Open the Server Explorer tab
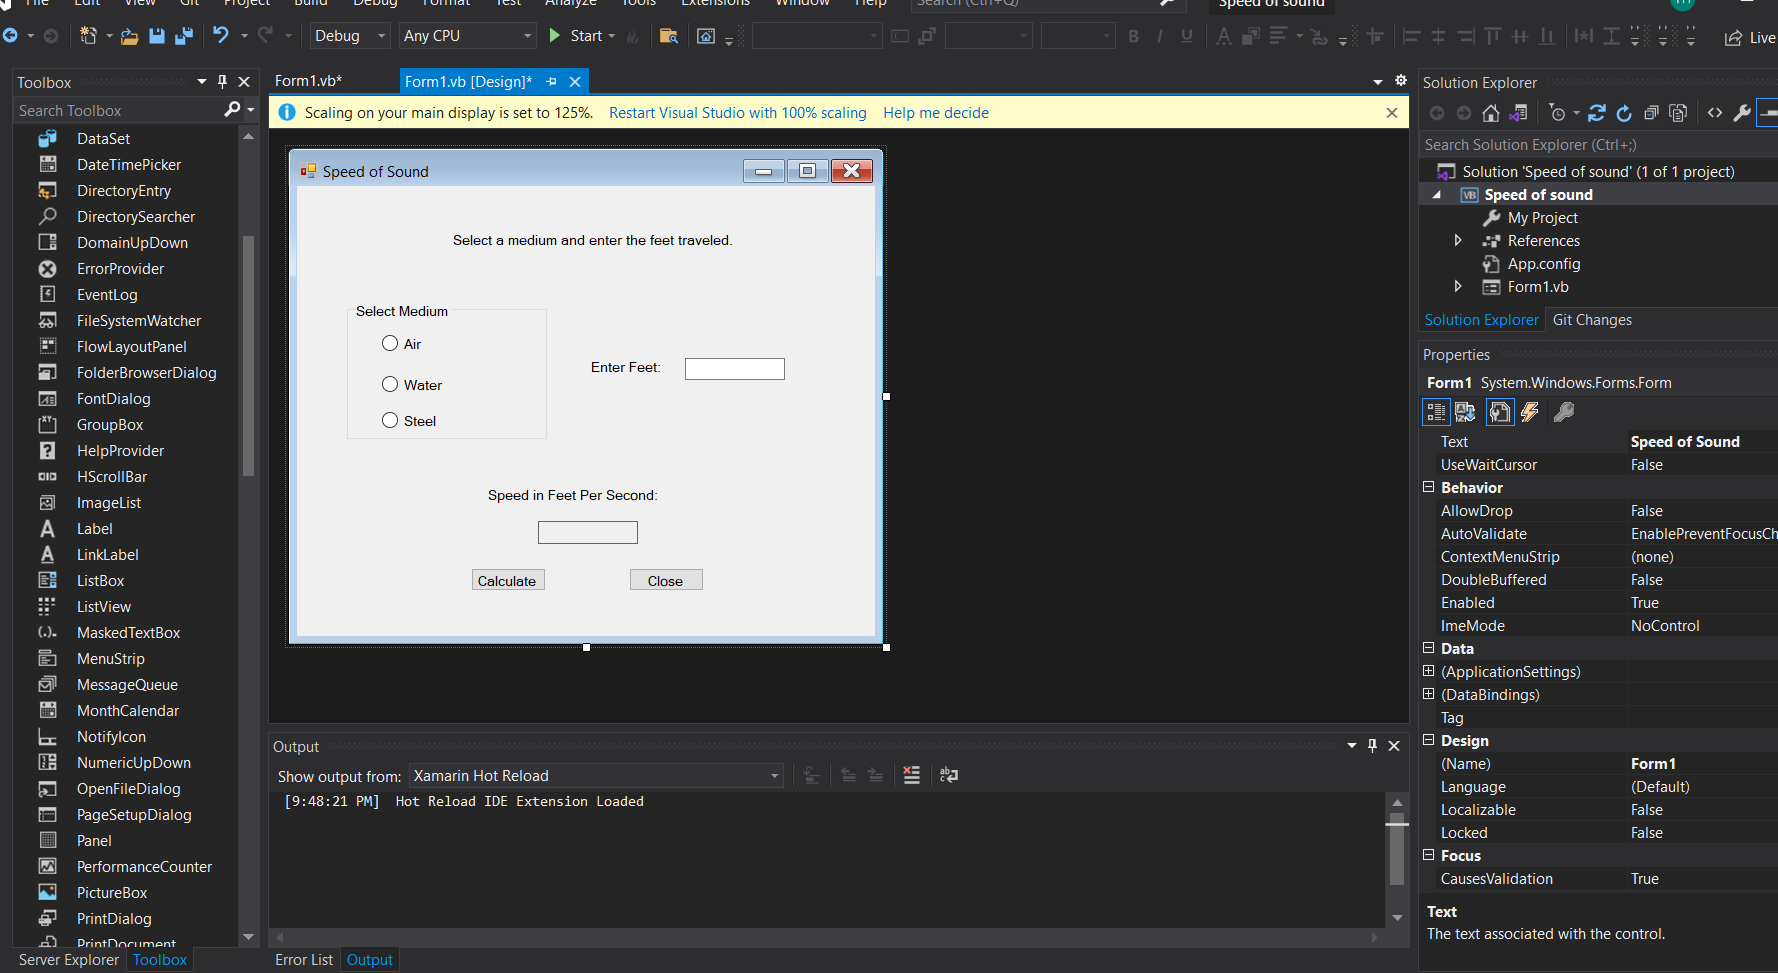 point(69,960)
